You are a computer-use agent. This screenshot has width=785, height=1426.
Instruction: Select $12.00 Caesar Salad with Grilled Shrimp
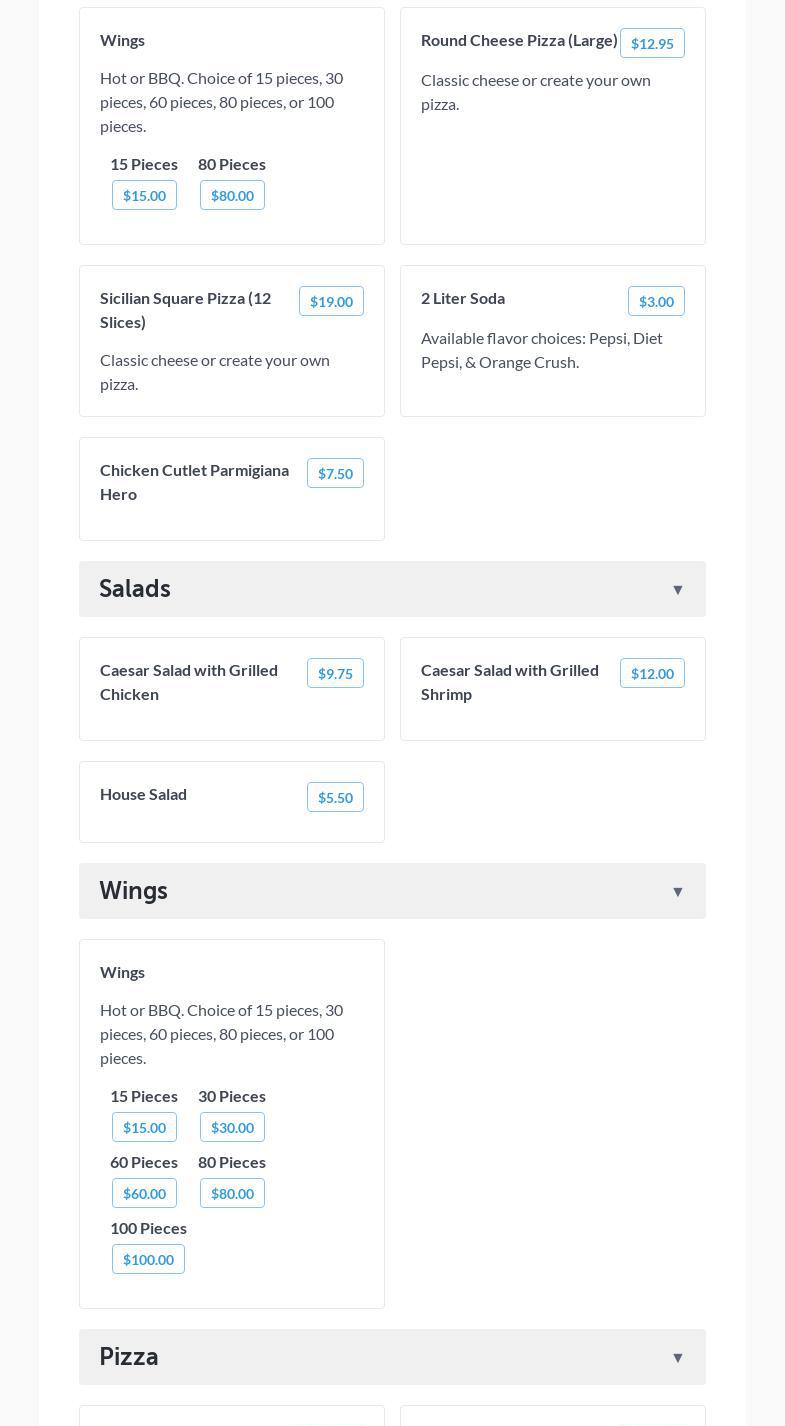click(652, 673)
